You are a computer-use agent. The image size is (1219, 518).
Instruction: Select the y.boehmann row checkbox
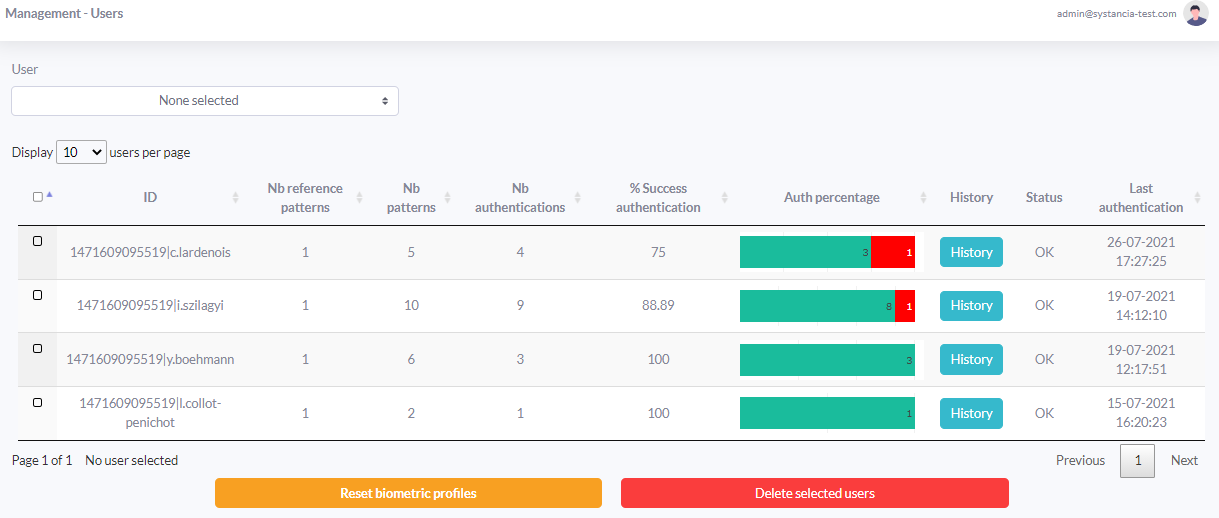[x=38, y=348]
